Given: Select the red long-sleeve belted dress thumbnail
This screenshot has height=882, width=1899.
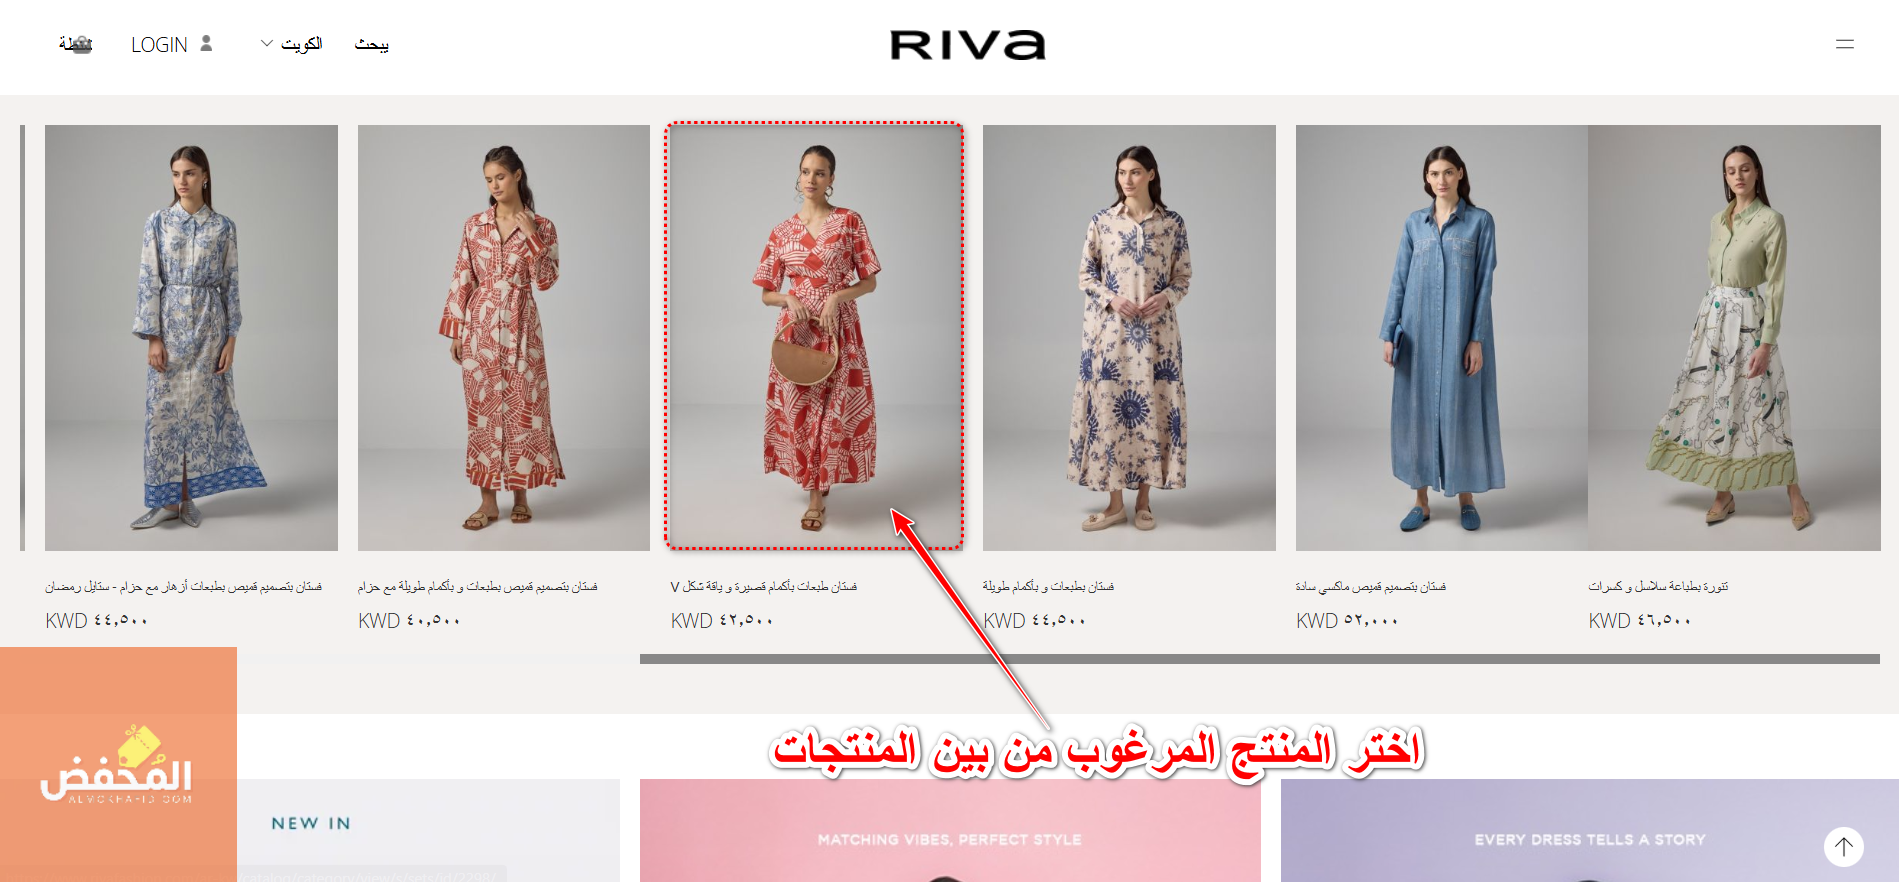Looking at the screenshot, I should [504, 337].
